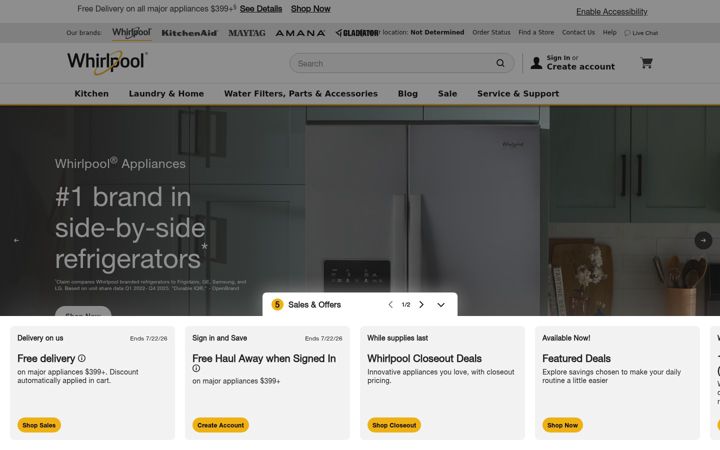
Task: Click Create account link
Action: (x=580, y=67)
